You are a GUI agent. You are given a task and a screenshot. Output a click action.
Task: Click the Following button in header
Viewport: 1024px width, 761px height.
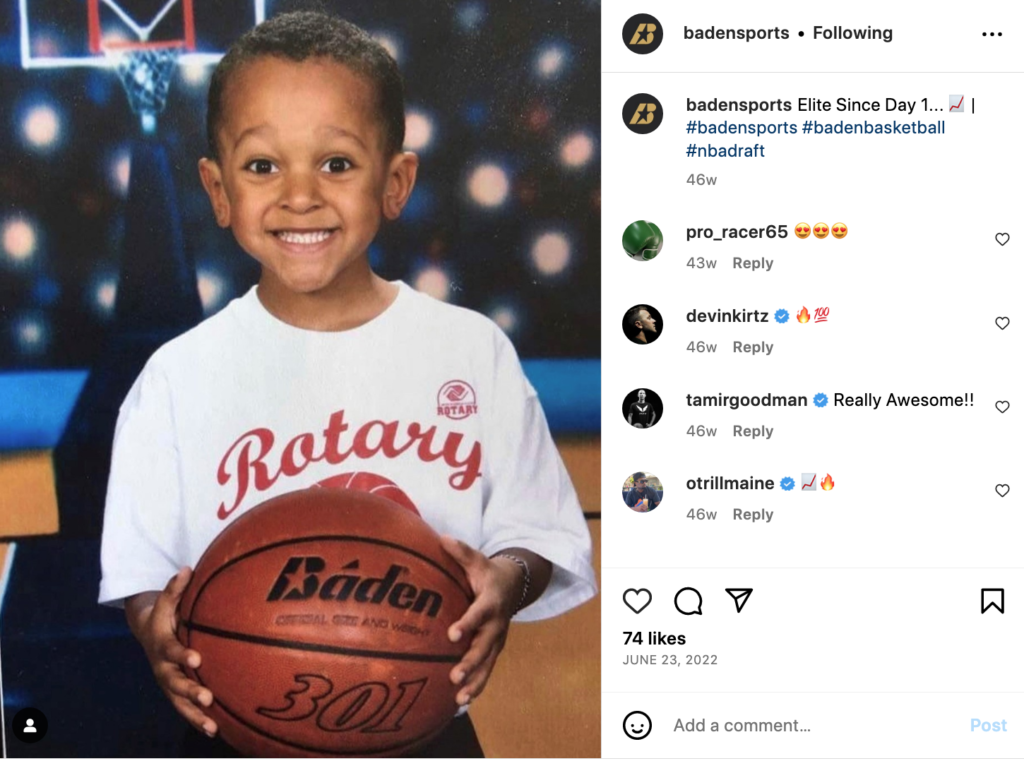click(x=852, y=33)
